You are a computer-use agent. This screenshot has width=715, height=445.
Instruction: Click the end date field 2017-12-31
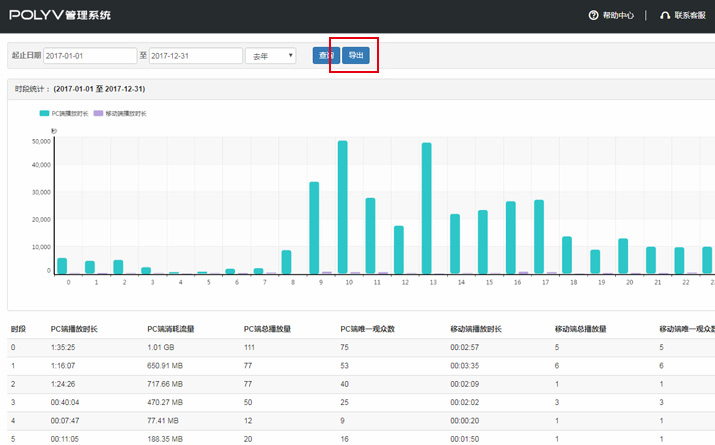click(195, 56)
